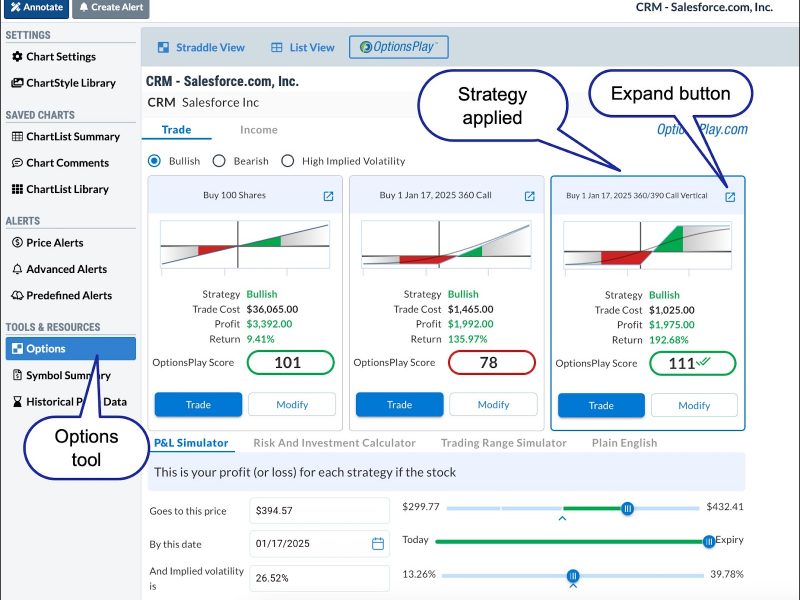Screen dimensions: 800x600
Task: Open the P&L Simulator tab
Action: pos(191,443)
